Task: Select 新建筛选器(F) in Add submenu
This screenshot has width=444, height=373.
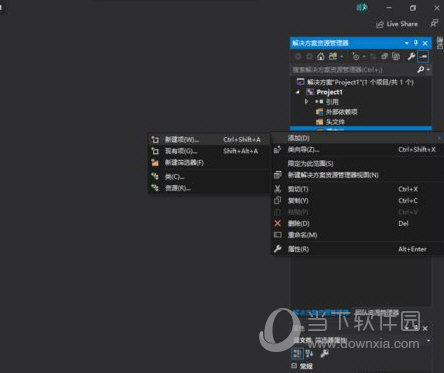Action: pyautogui.click(x=209, y=163)
